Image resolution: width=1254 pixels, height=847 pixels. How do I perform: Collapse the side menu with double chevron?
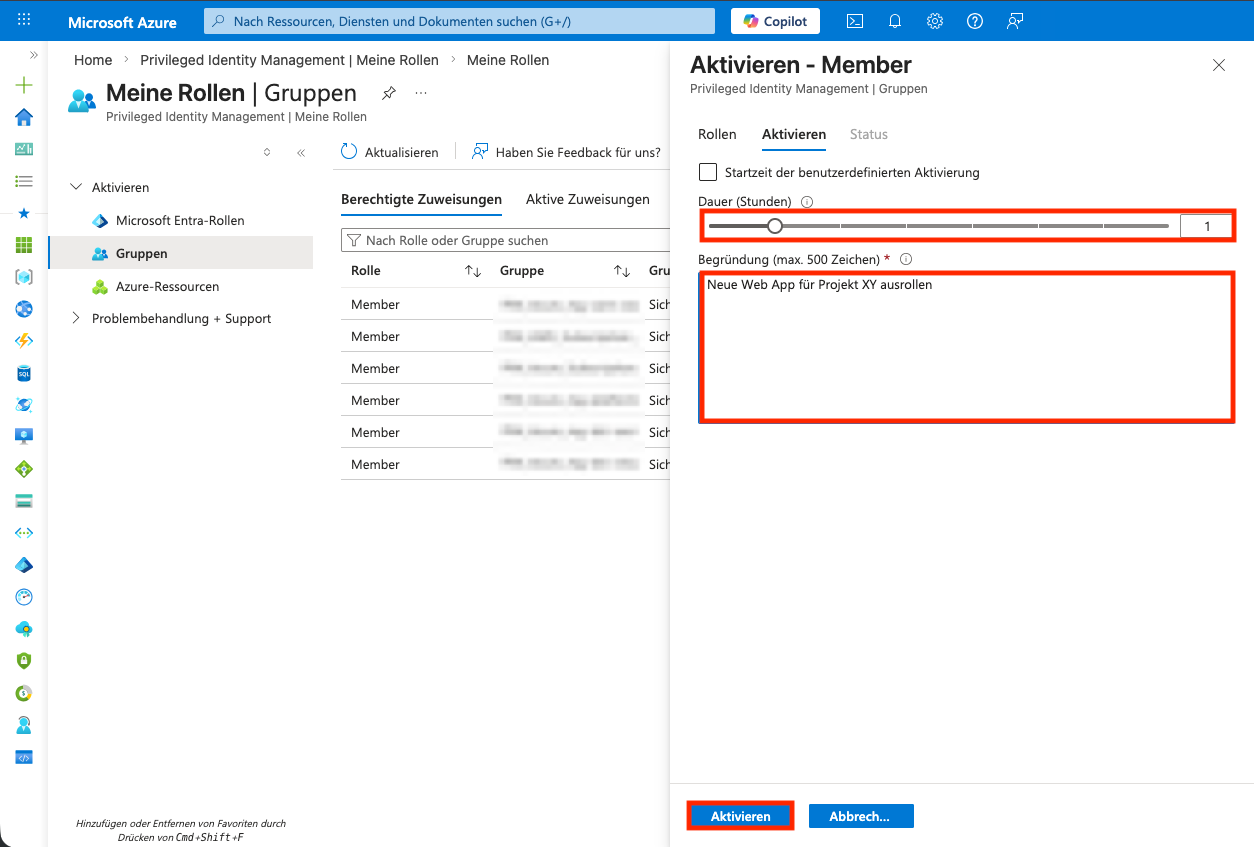click(x=301, y=153)
